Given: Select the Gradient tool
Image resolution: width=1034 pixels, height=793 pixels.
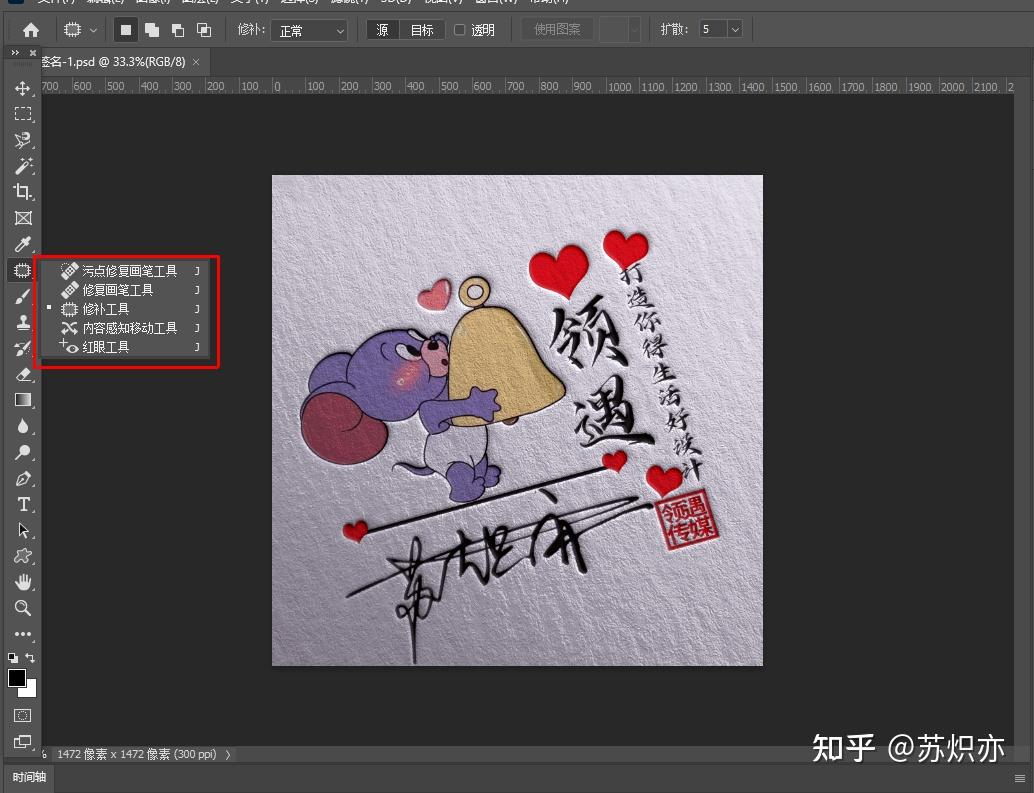Looking at the screenshot, I should [22, 400].
